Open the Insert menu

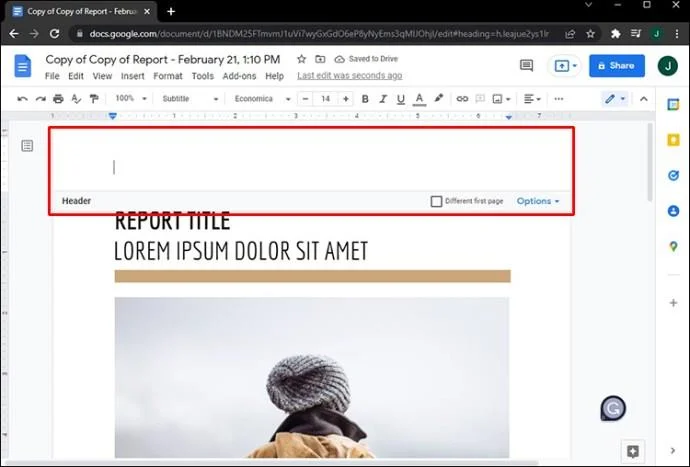[x=132, y=76]
